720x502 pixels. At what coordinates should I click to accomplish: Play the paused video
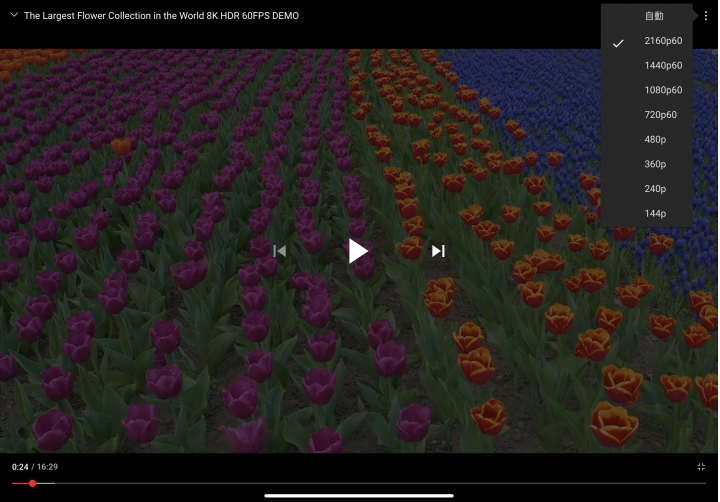click(x=358, y=251)
